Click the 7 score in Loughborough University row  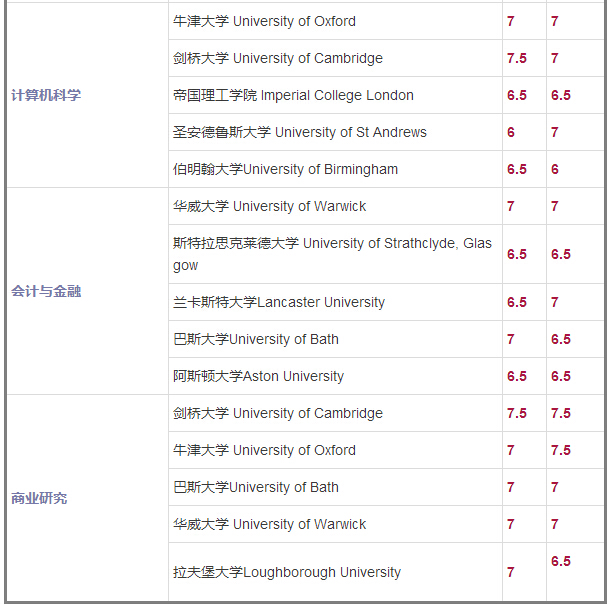tap(511, 572)
